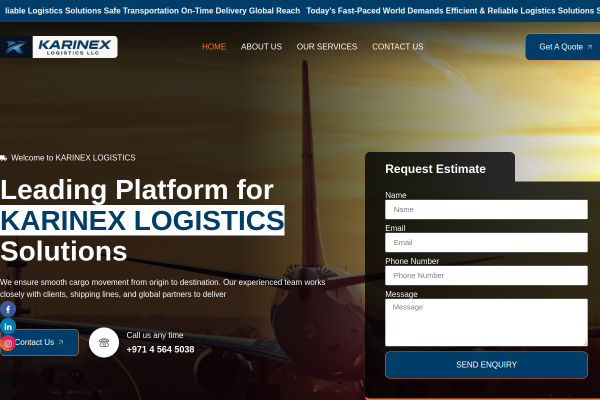Click the 'Welcome to KARINEX LOGISTICS' text
The height and width of the screenshot is (400, 600).
click(x=73, y=158)
